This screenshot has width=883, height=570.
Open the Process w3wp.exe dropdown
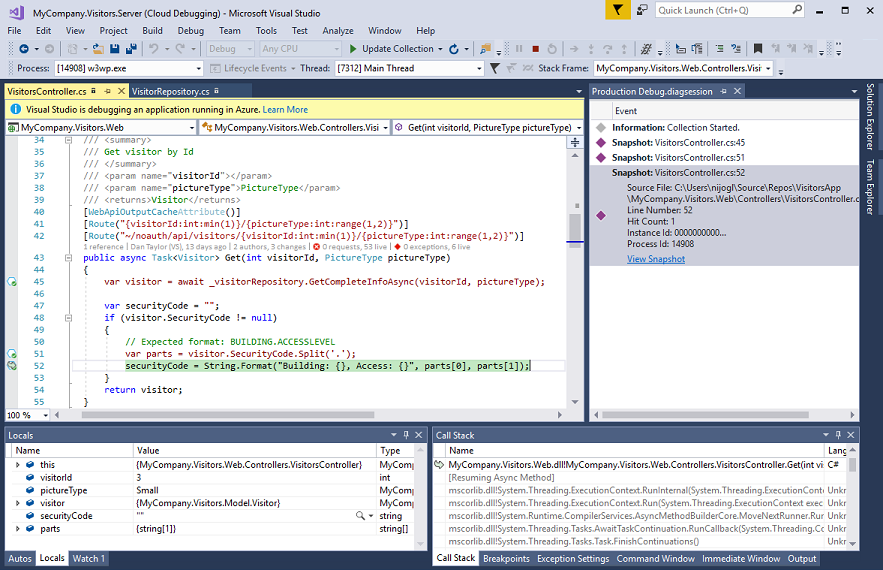point(198,69)
